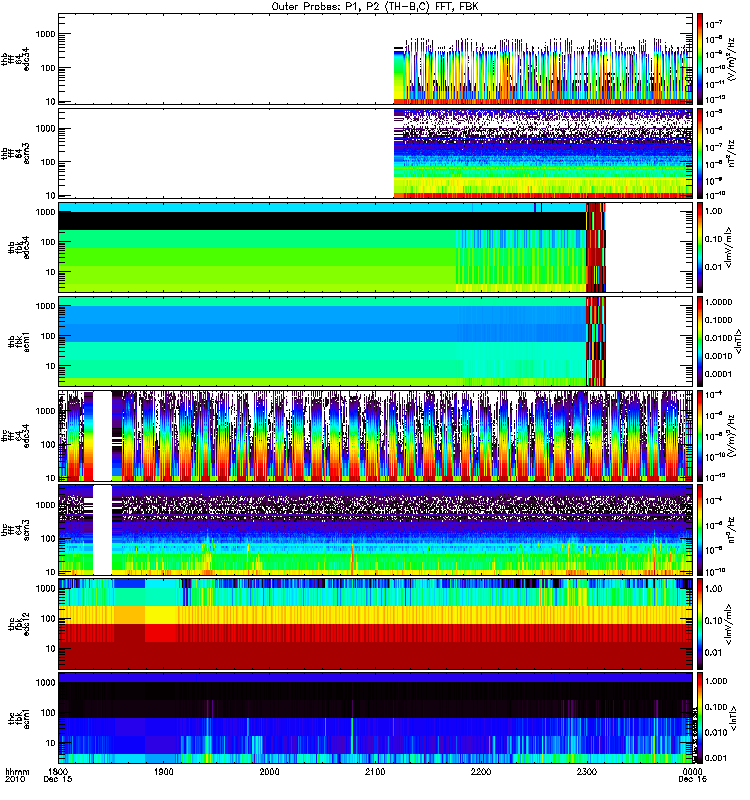Click the color bar of the thb fbk edc34 panel
Screen dimensions: 750x800
point(700,247)
